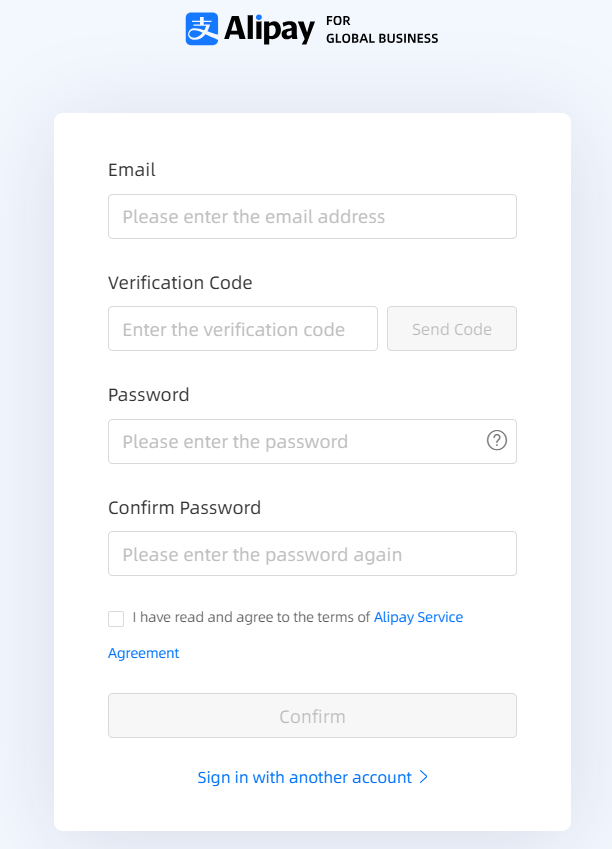
Task: Click the blue 'Alipay Service' link text
Action: (x=418, y=617)
